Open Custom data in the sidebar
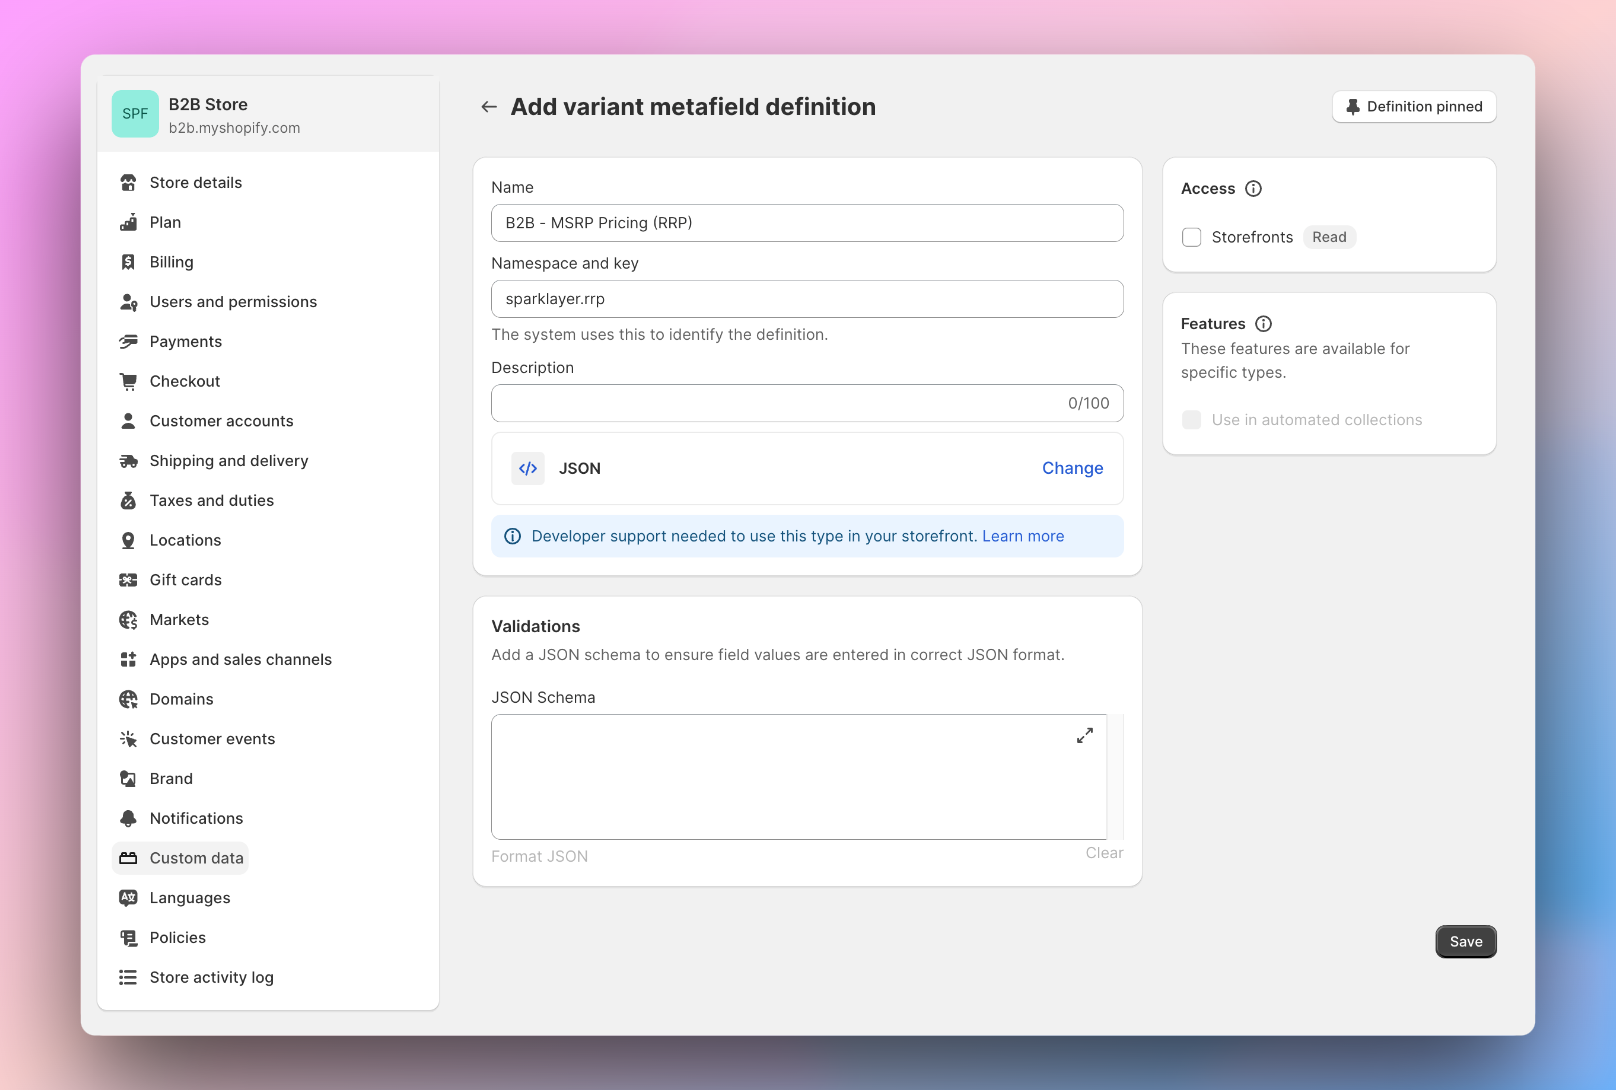The width and height of the screenshot is (1616, 1090). (180, 858)
